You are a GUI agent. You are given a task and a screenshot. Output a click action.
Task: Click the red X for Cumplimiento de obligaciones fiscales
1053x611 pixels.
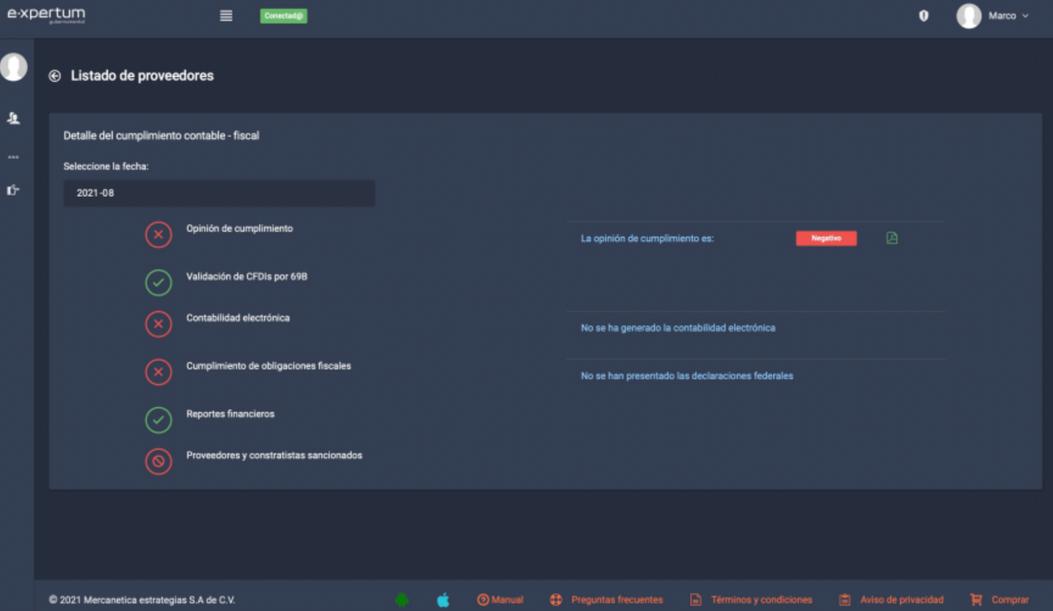[x=158, y=372]
